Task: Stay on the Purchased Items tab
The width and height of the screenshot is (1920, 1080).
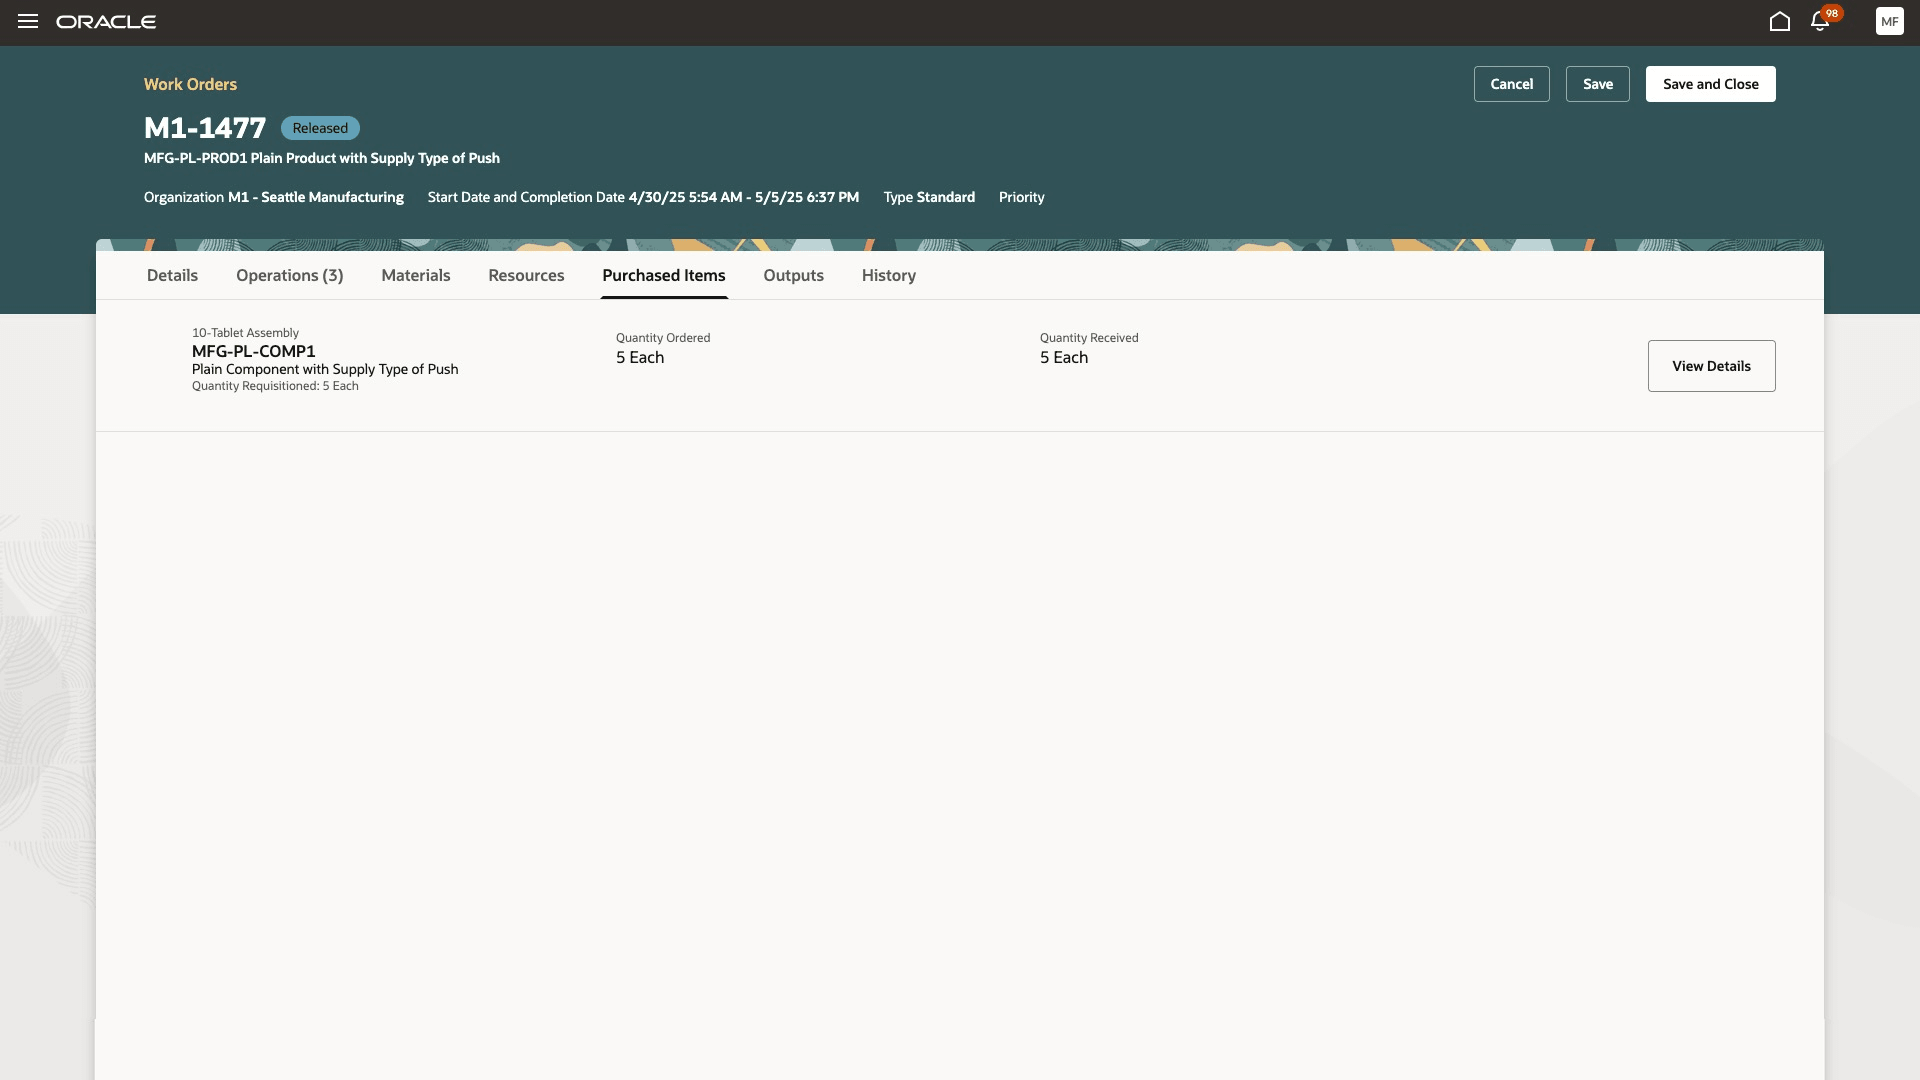Action: (x=664, y=275)
